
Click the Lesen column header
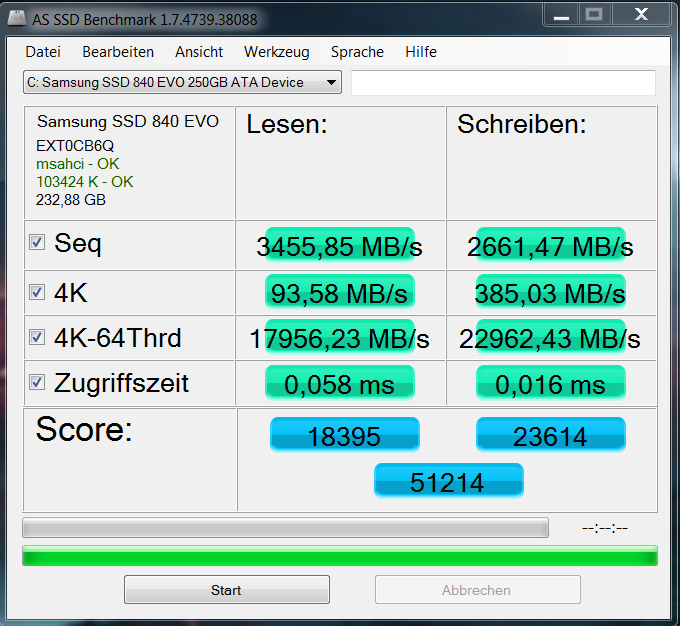[287, 125]
